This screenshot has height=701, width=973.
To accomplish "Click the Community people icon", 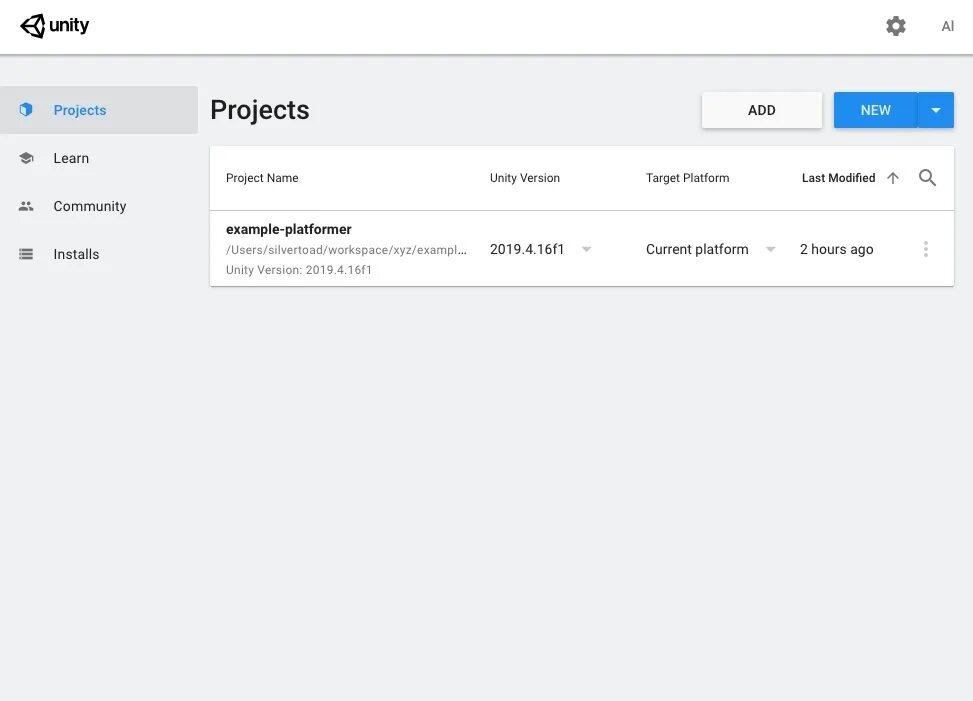I will 26,206.
